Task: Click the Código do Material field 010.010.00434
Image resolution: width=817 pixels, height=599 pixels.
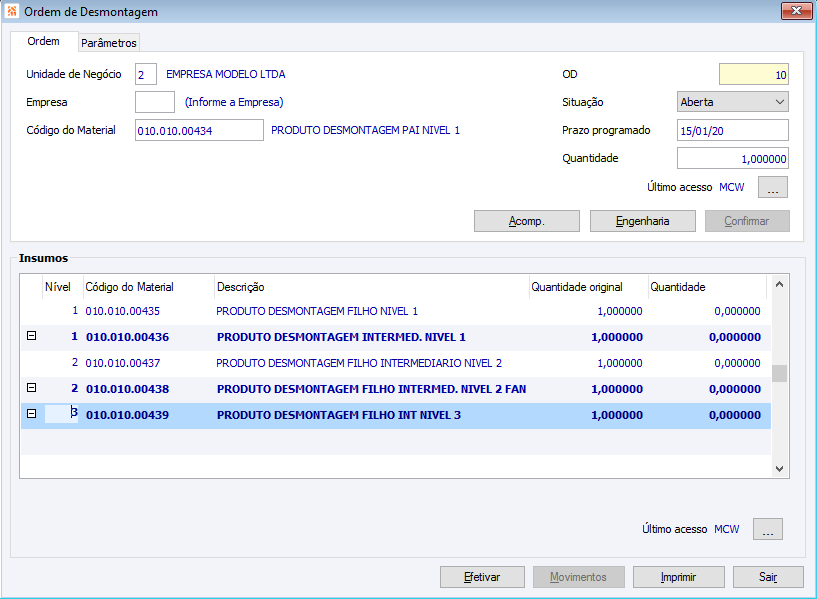Action: [x=199, y=130]
